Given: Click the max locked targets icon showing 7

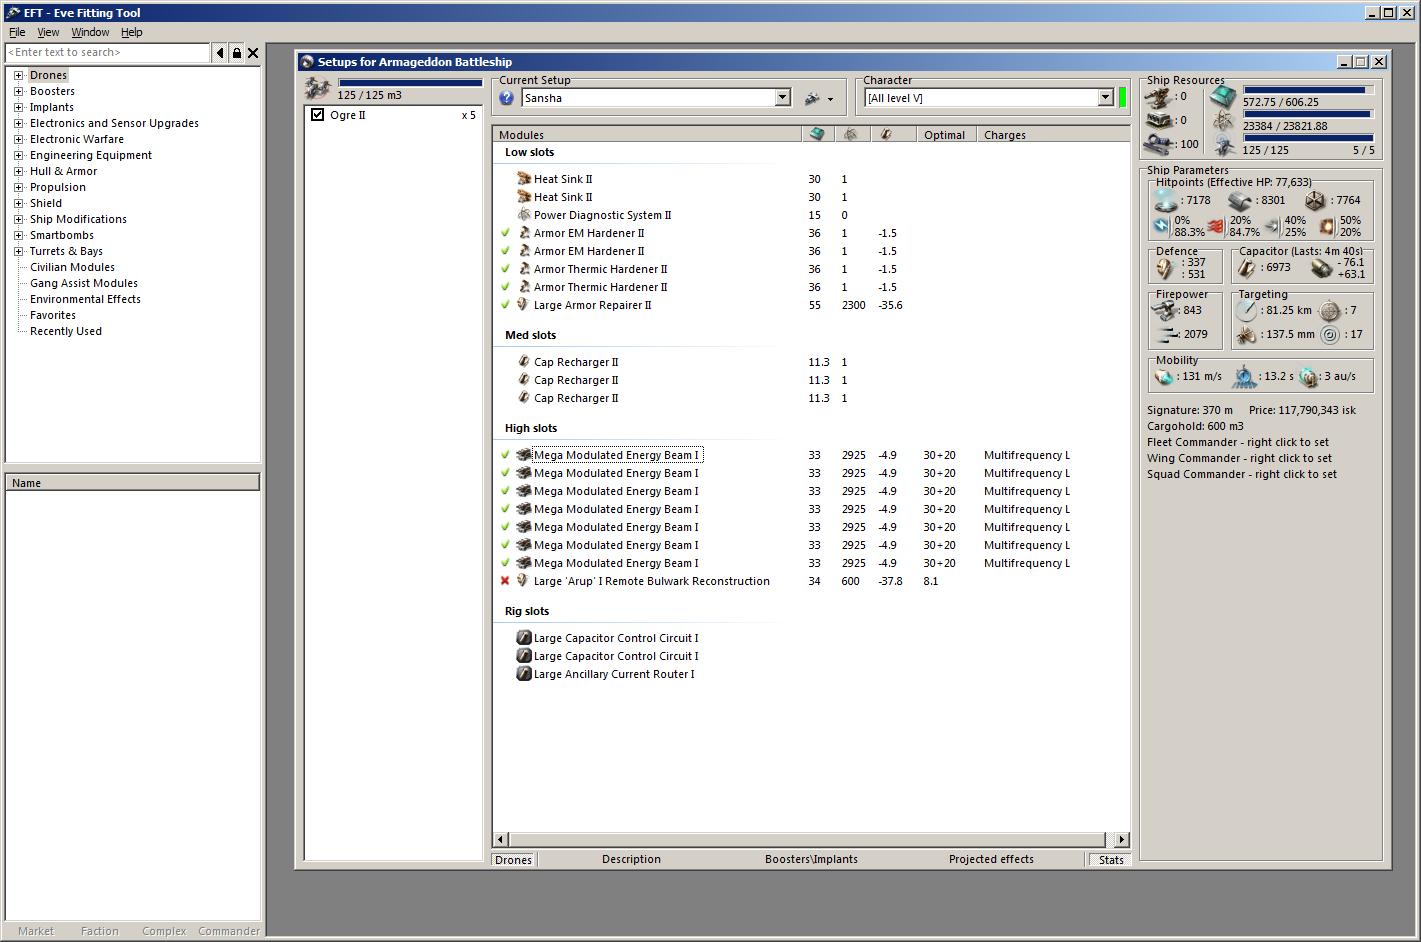Looking at the screenshot, I should [1329, 311].
